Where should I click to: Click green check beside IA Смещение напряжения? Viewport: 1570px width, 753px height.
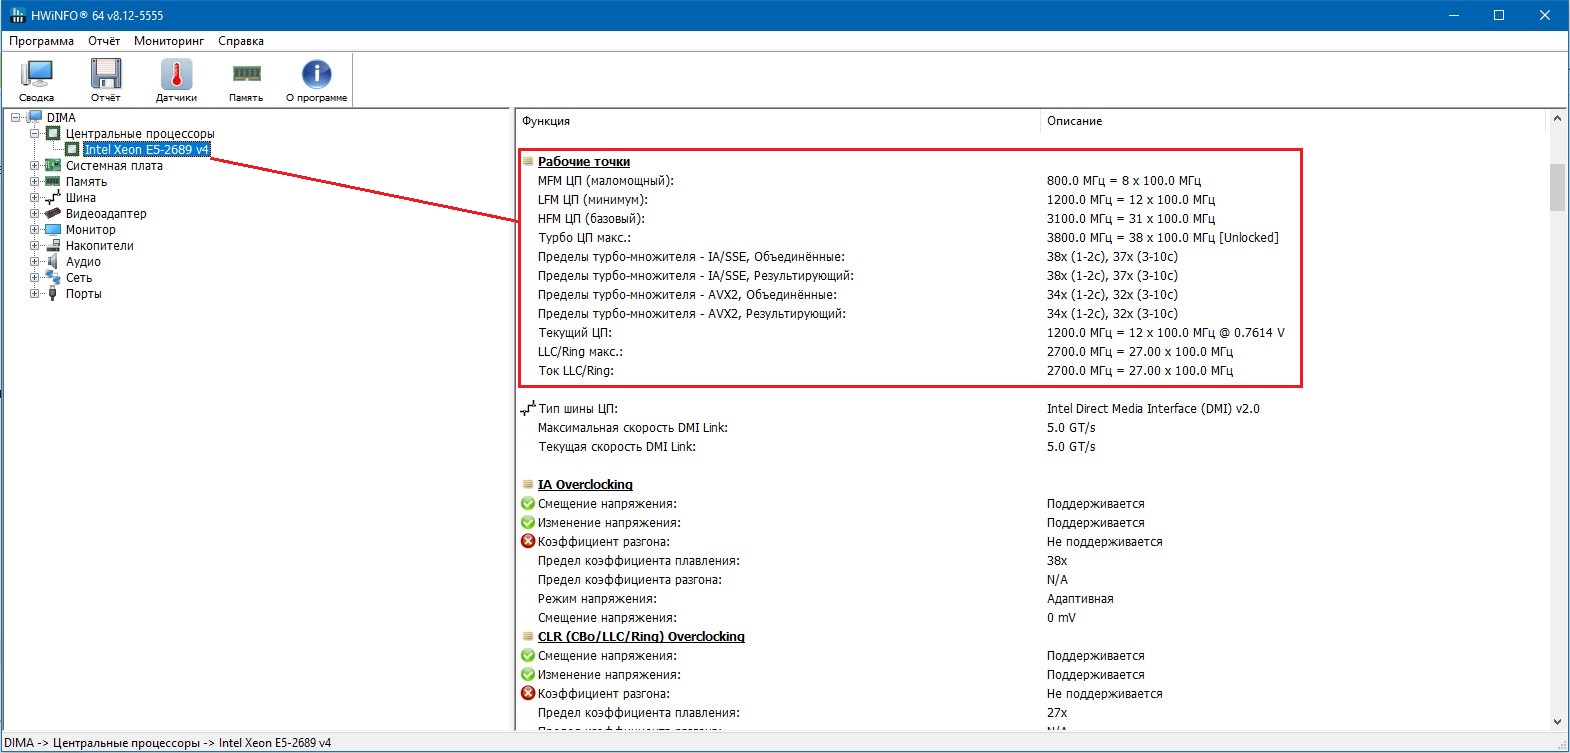point(528,503)
